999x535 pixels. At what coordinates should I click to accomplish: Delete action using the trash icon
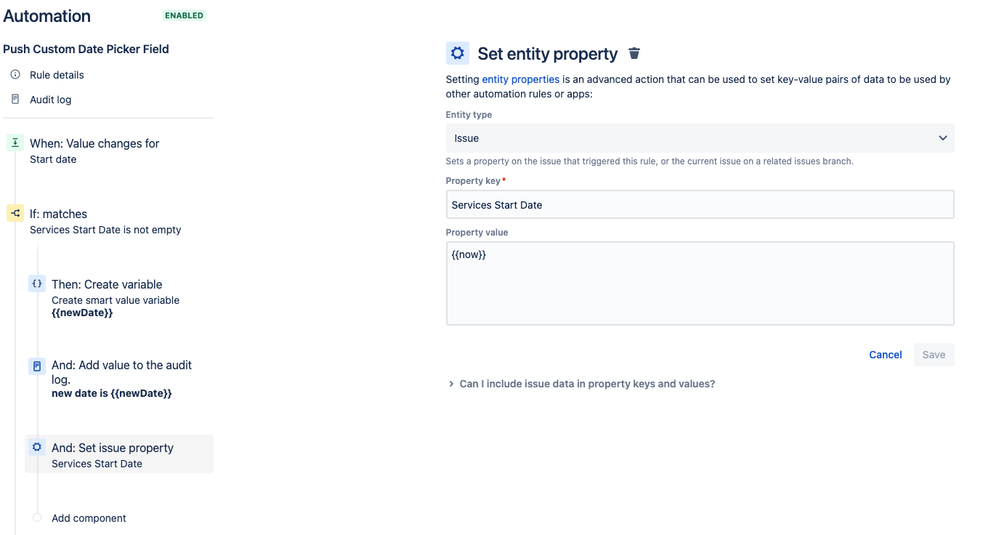634,54
